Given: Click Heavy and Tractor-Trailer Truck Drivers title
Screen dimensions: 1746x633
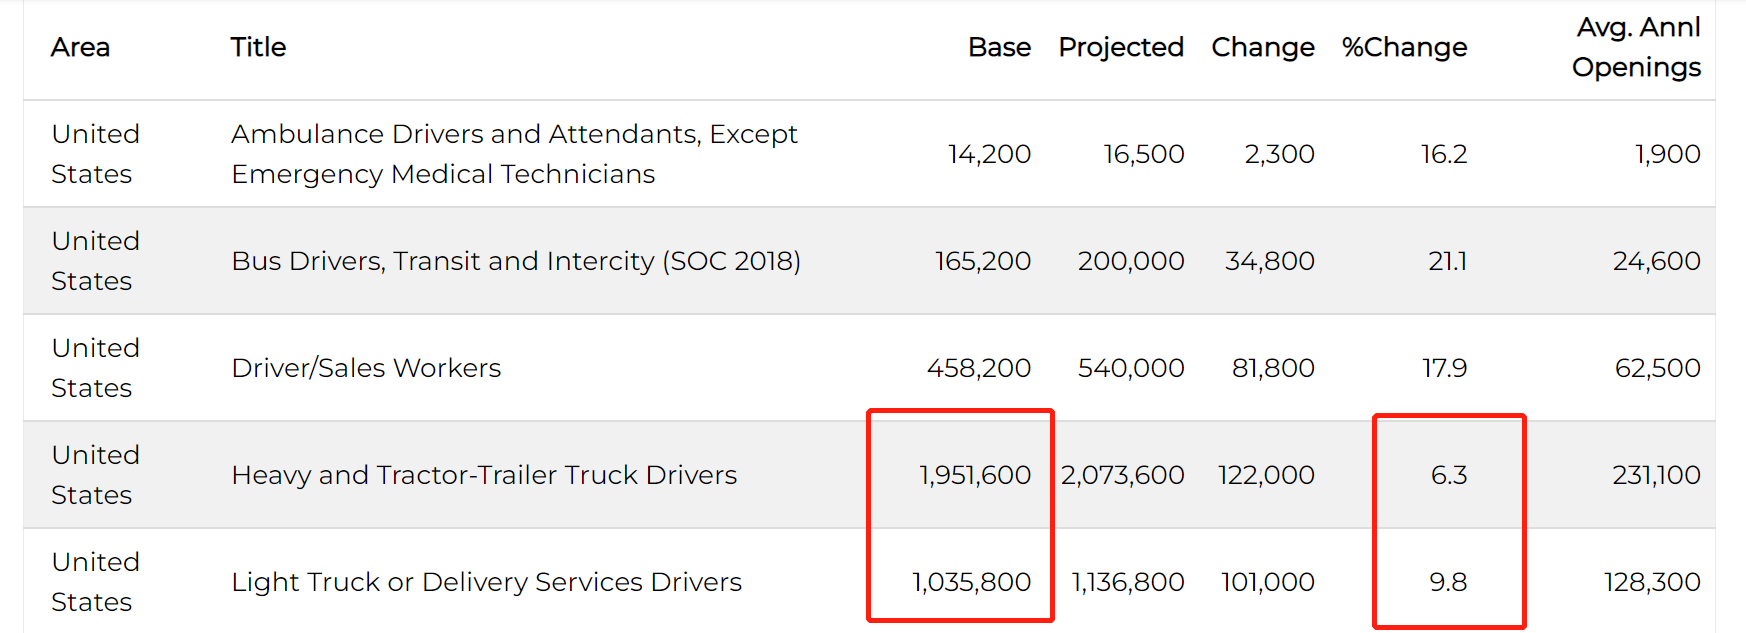Looking at the screenshot, I should click(x=484, y=475).
